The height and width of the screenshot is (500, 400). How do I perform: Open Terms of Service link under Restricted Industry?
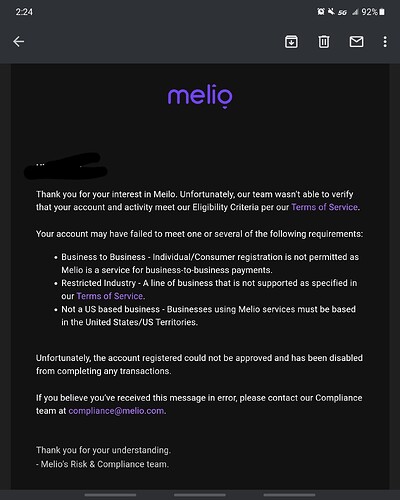(x=110, y=296)
